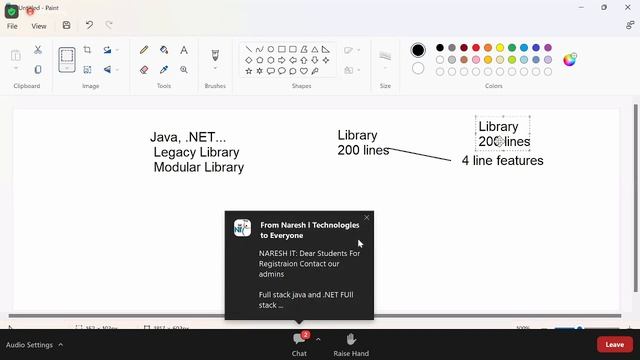Image resolution: width=640 pixels, height=360 pixels.
Task: Select the Pencil tool
Action: 144,50
